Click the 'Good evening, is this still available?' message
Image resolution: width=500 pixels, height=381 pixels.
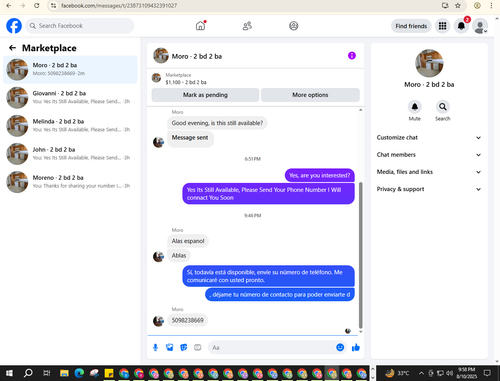coord(217,123)
